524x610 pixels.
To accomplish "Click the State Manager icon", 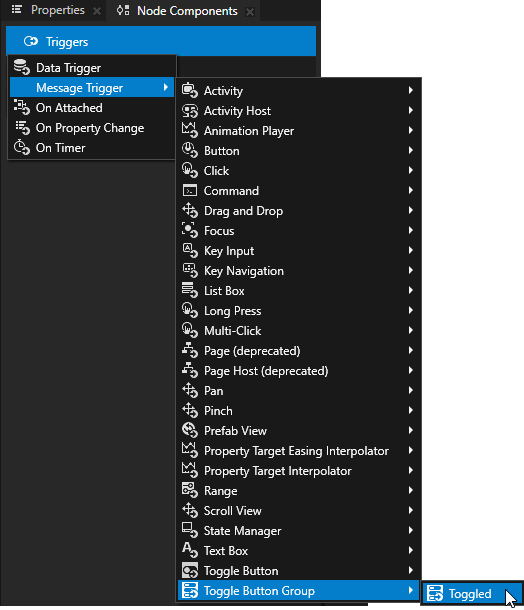I will point(190,531).
